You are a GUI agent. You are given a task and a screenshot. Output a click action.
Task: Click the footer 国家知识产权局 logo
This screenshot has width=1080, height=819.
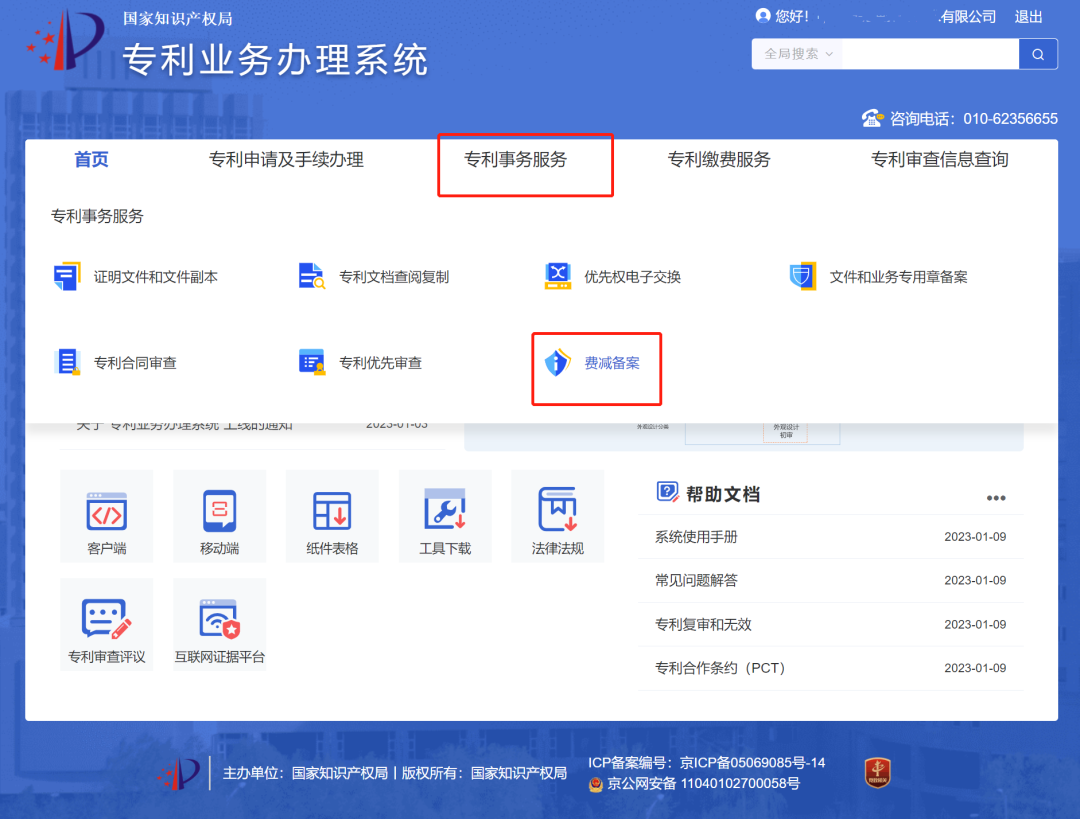click(178, 774)
